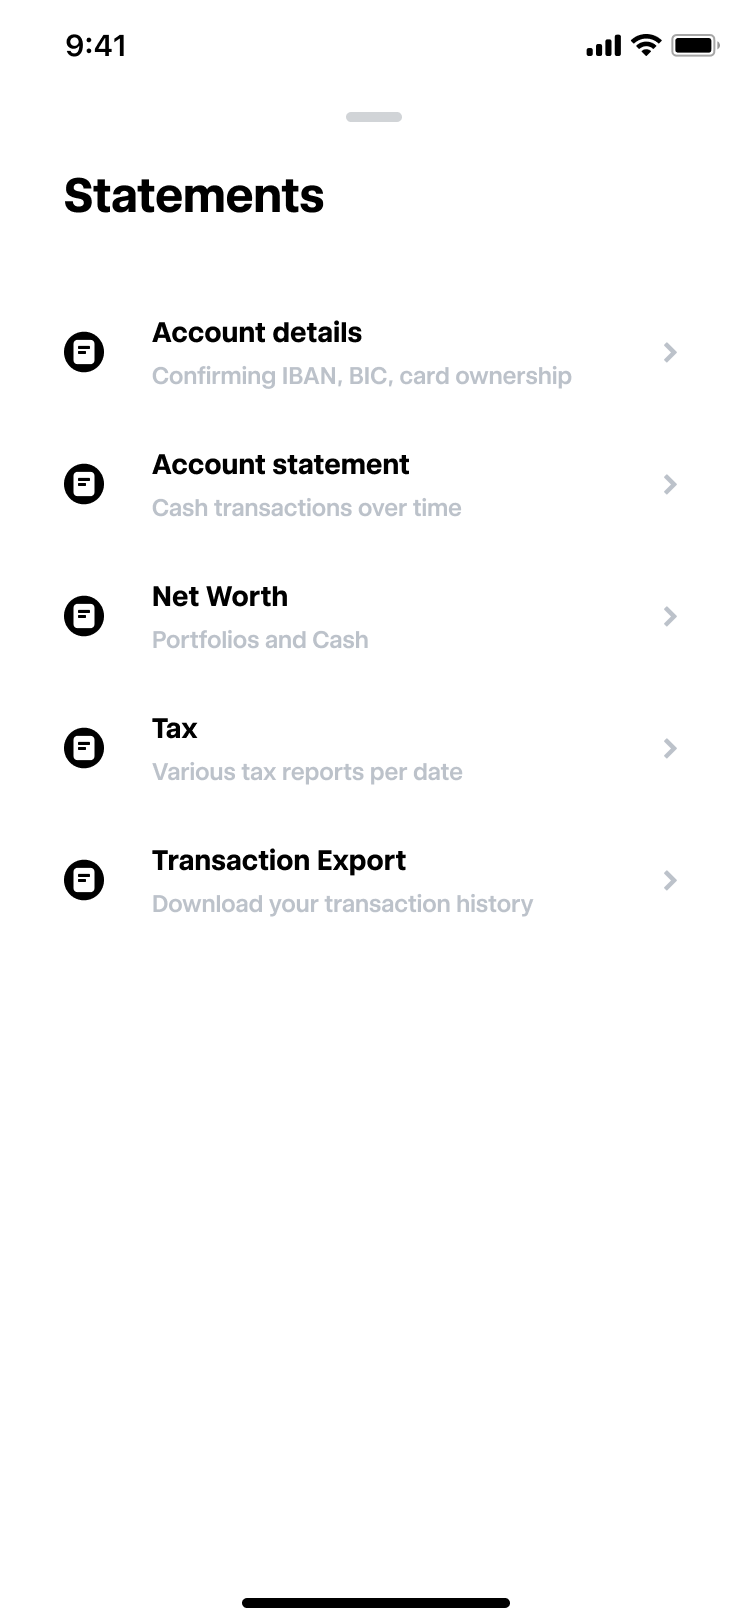Screen dimensions: 750x1624
Task: Expand Account details with its chevron
Action: [x=670, y=353]
